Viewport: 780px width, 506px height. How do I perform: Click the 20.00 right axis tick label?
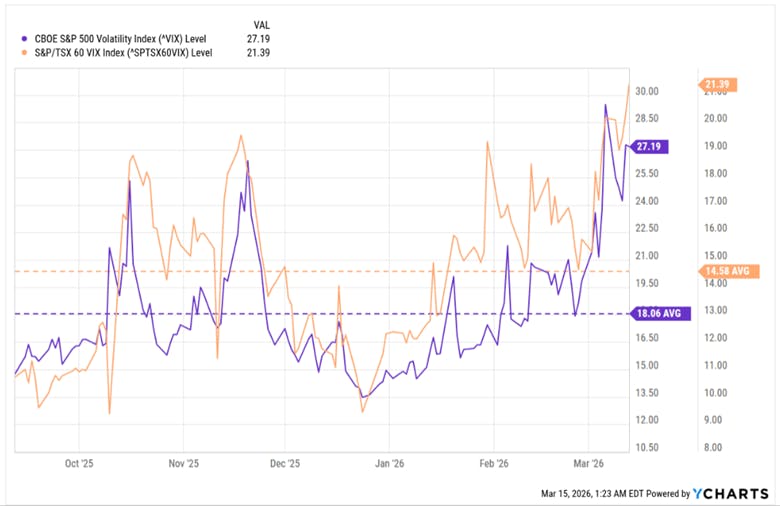[715, 118]
